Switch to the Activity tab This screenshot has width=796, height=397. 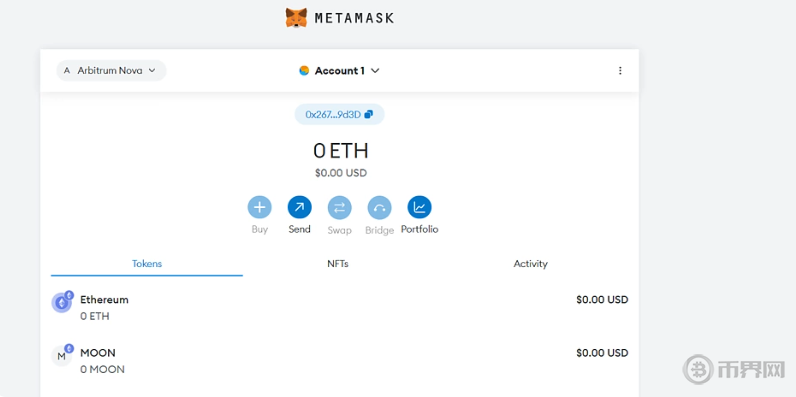[530, 263]
